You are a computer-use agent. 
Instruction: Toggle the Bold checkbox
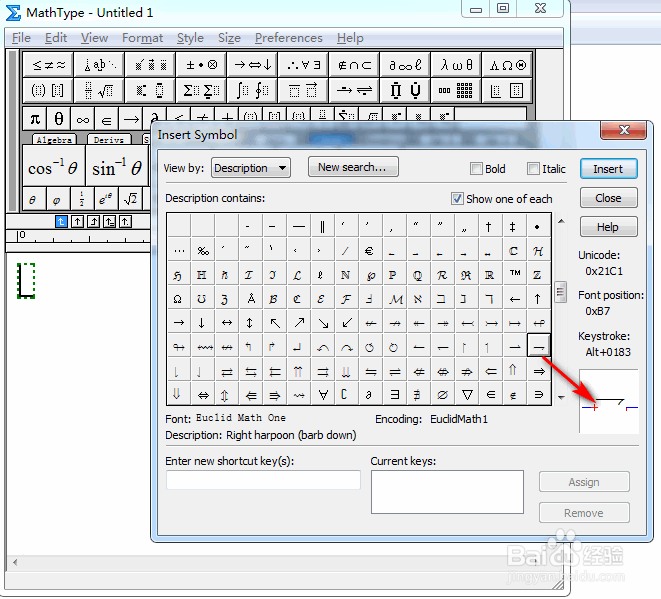476,169
